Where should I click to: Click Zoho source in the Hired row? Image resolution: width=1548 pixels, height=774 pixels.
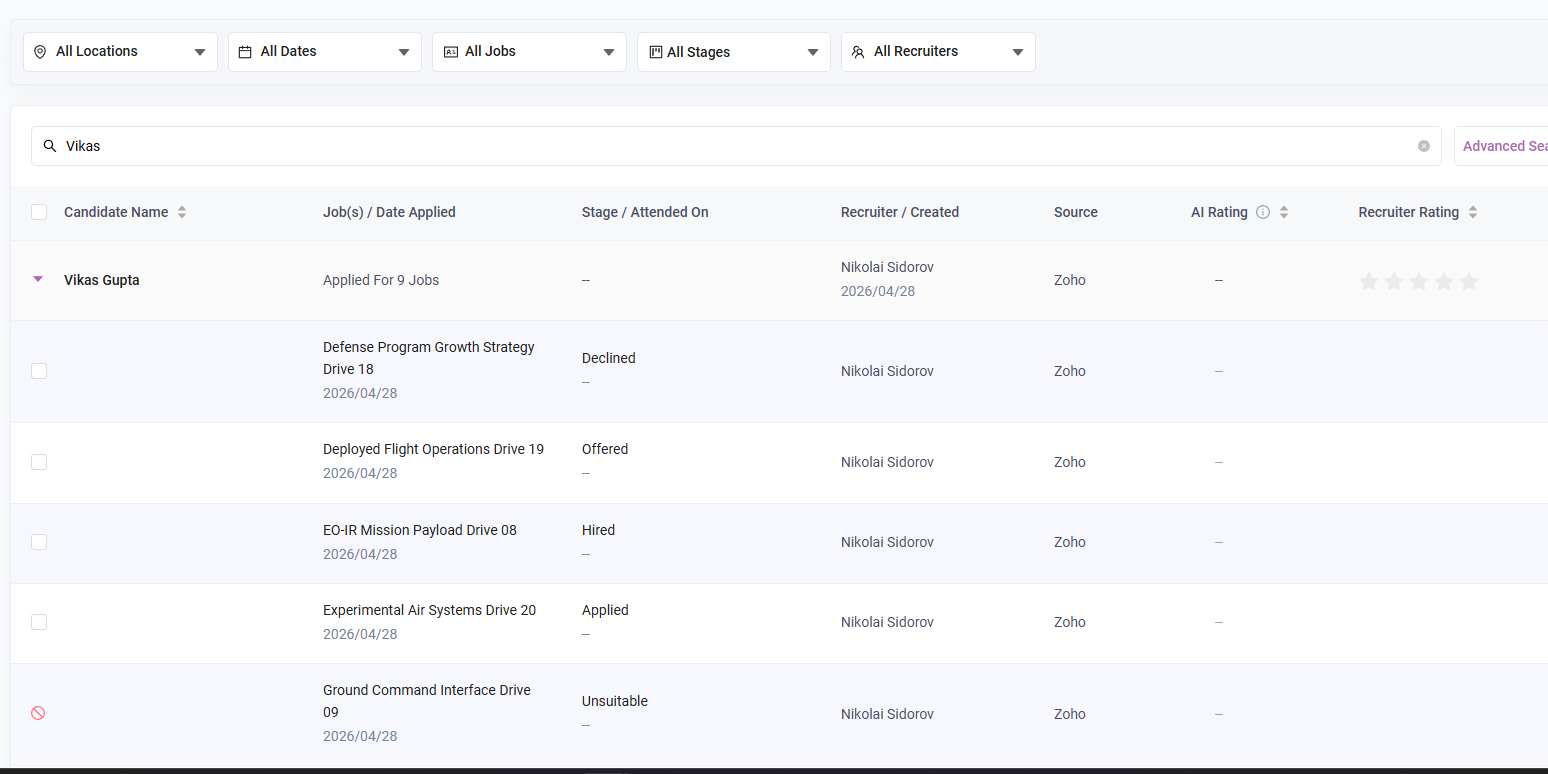point(1070,542)
